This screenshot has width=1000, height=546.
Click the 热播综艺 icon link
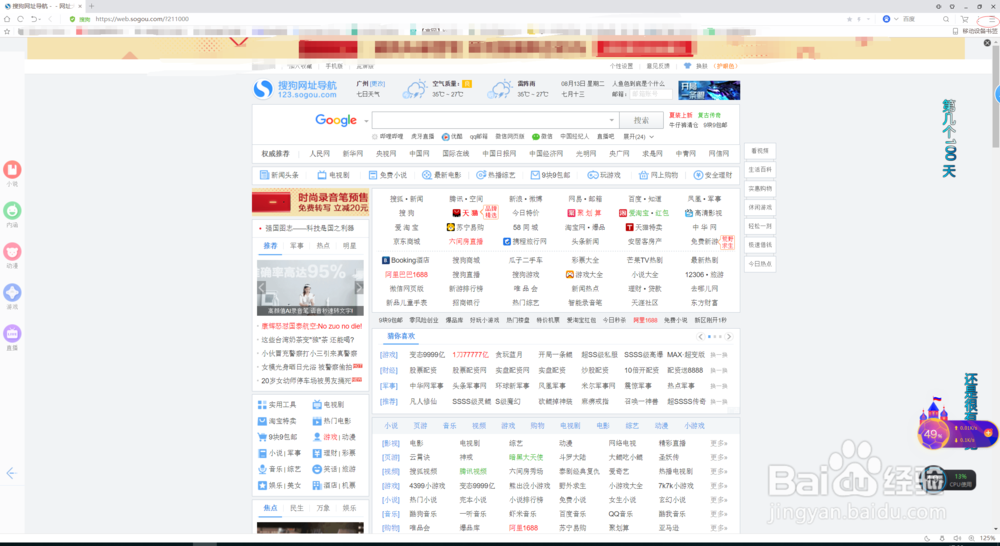tap(481, 175)
